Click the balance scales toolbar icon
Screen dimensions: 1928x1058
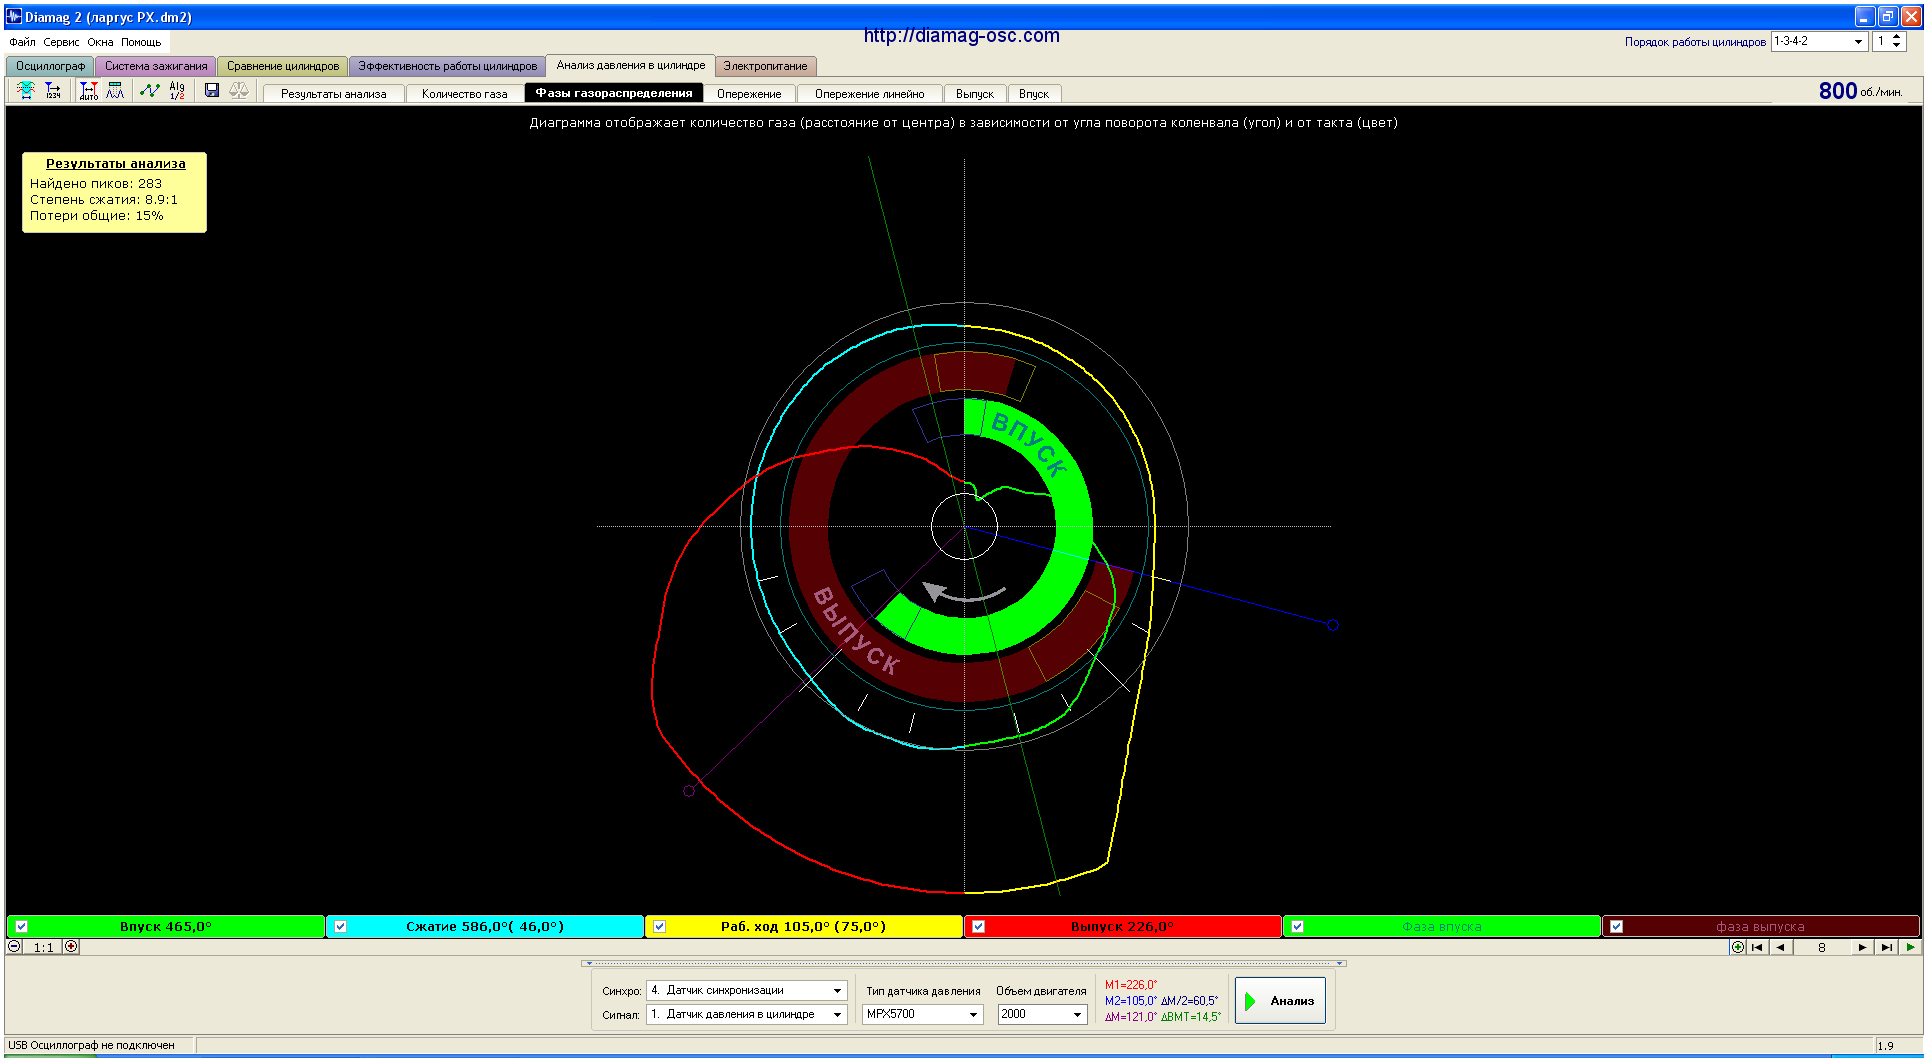[x=239, y=90]
